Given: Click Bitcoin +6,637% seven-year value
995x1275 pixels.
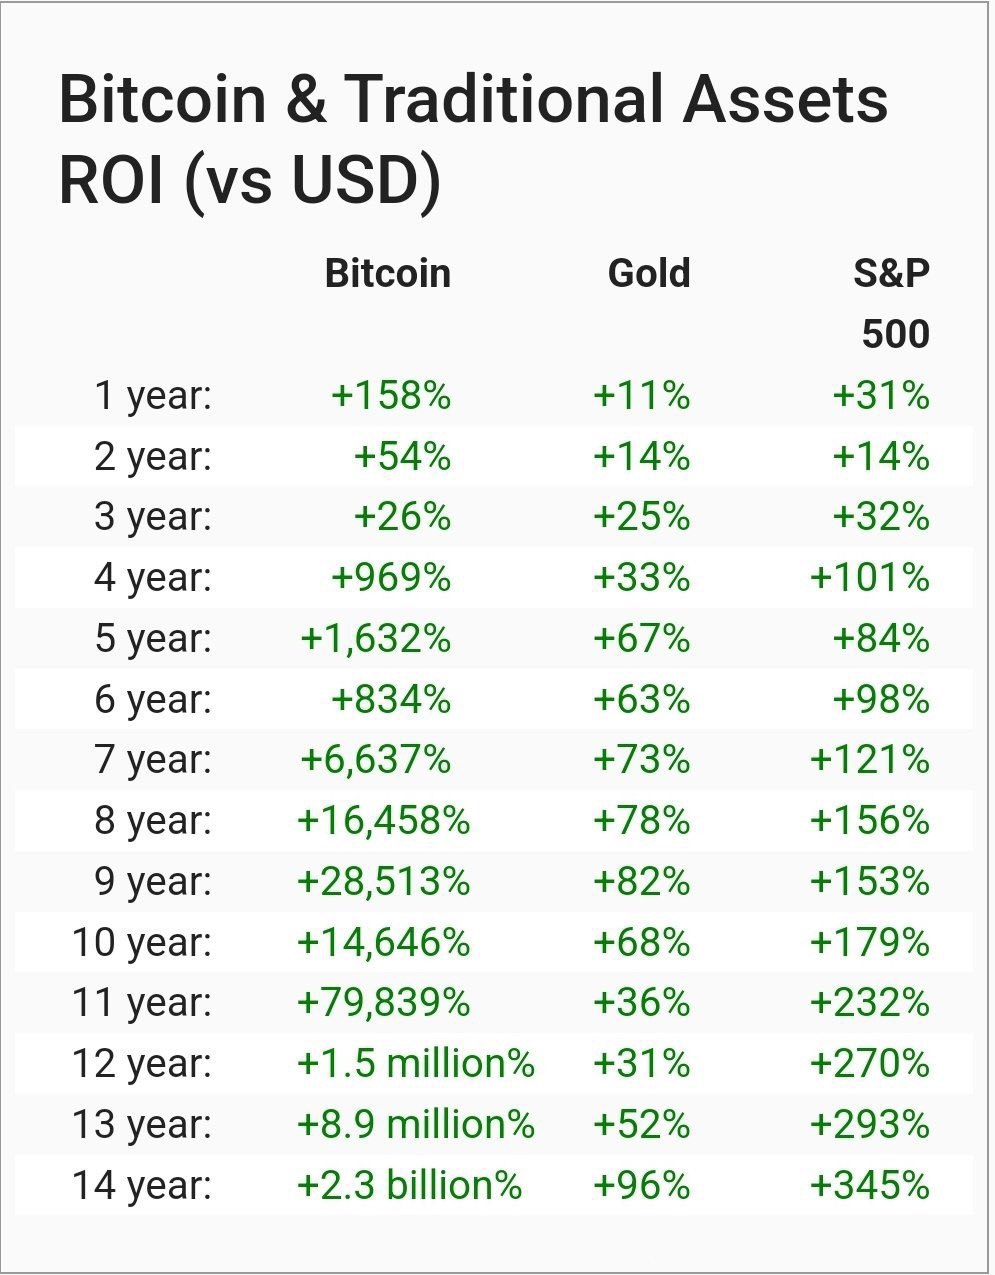Looking at the screenshot, I should point(376,760).
